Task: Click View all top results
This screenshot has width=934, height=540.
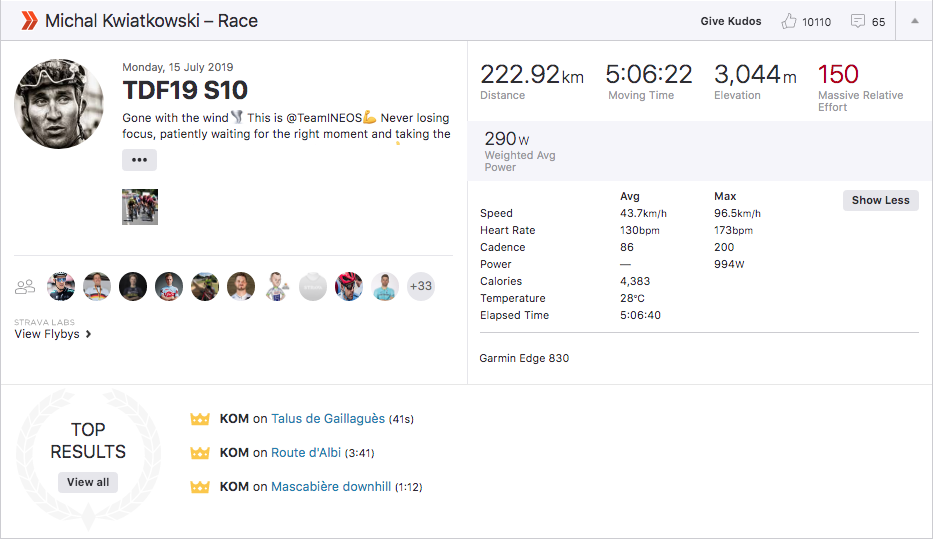Action: click(88, 482)
